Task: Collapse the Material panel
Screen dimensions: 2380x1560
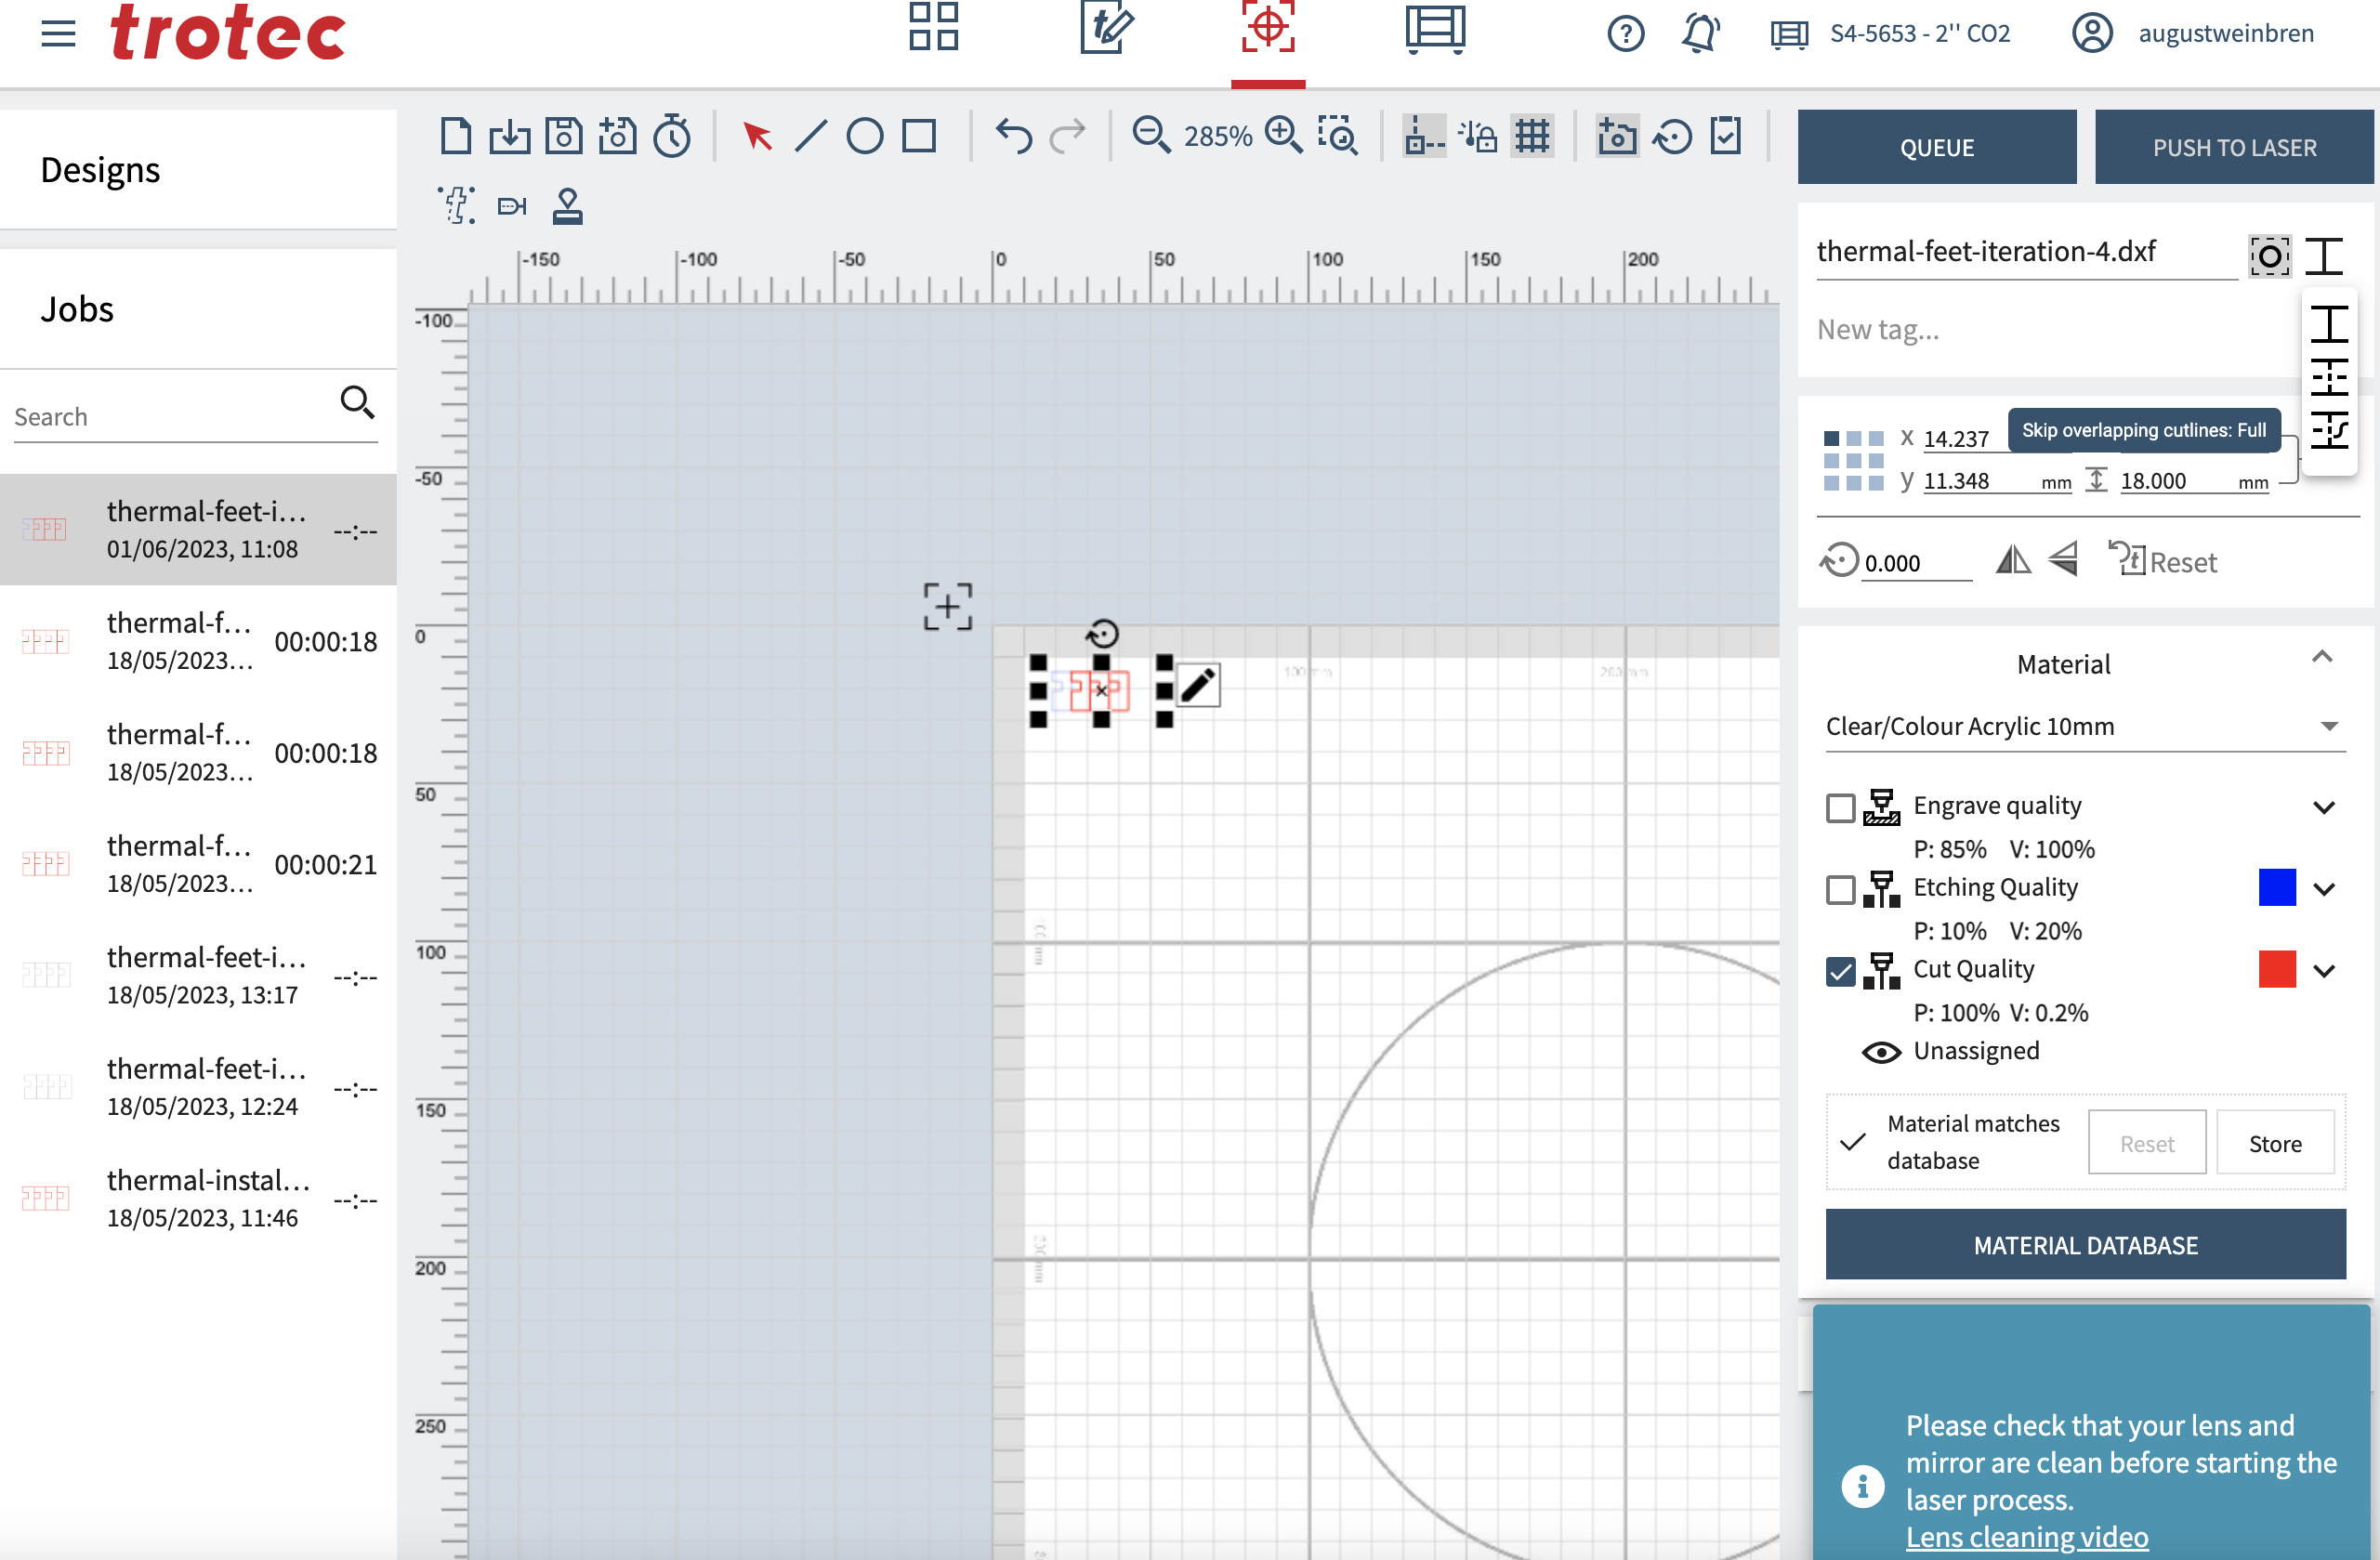Action: (2322, 657)
